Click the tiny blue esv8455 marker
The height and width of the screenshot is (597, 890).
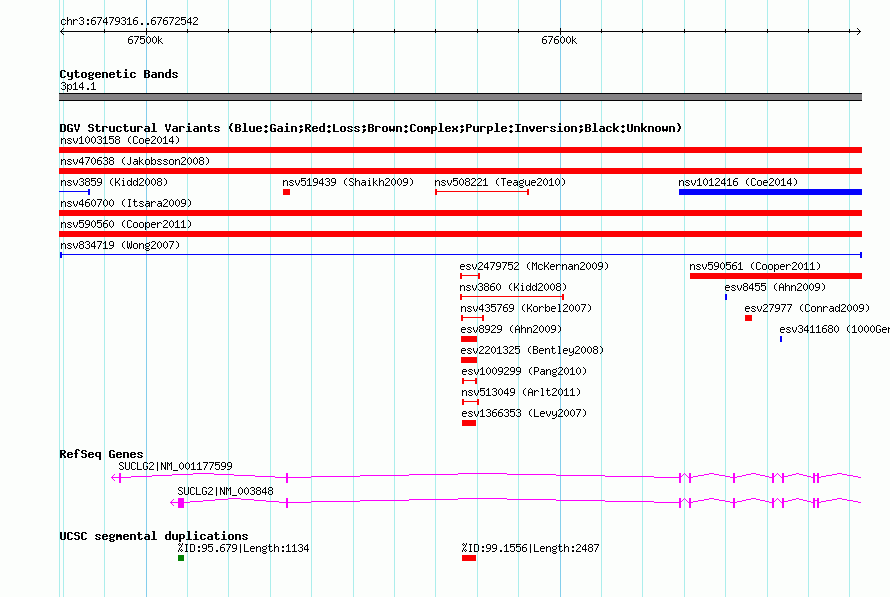(x=726, y=297)
